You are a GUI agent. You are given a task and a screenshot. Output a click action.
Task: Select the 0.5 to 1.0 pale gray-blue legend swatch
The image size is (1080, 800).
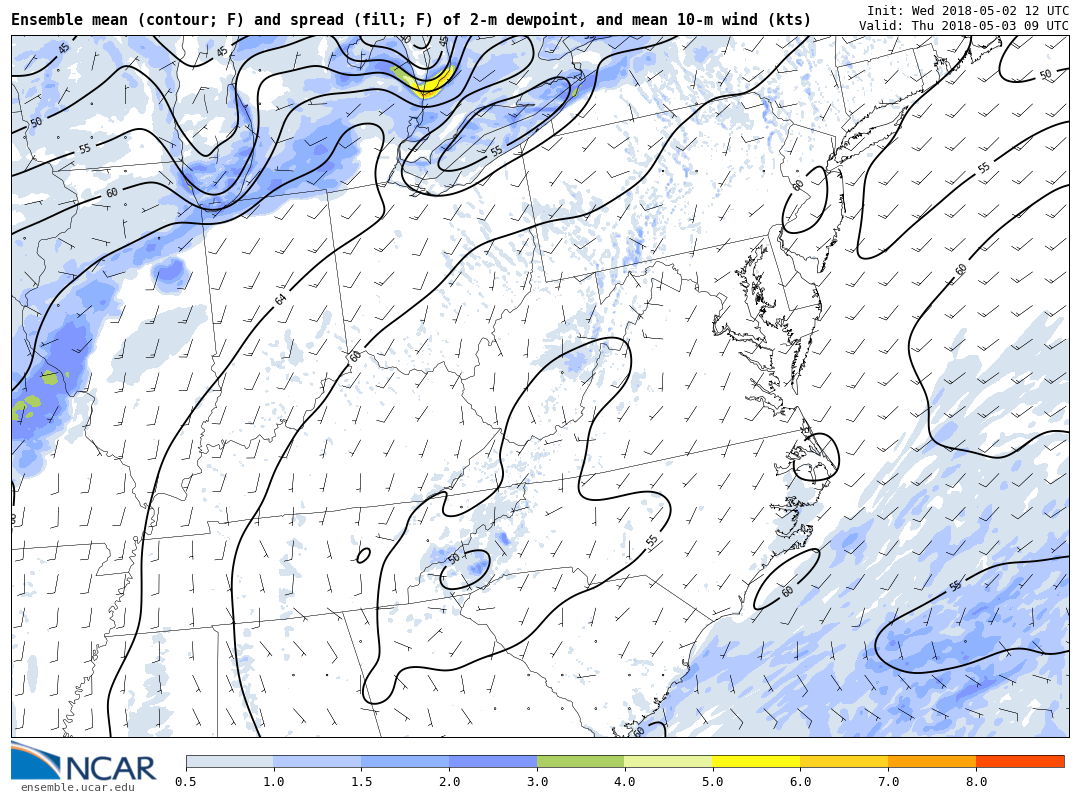coord(230,761)
